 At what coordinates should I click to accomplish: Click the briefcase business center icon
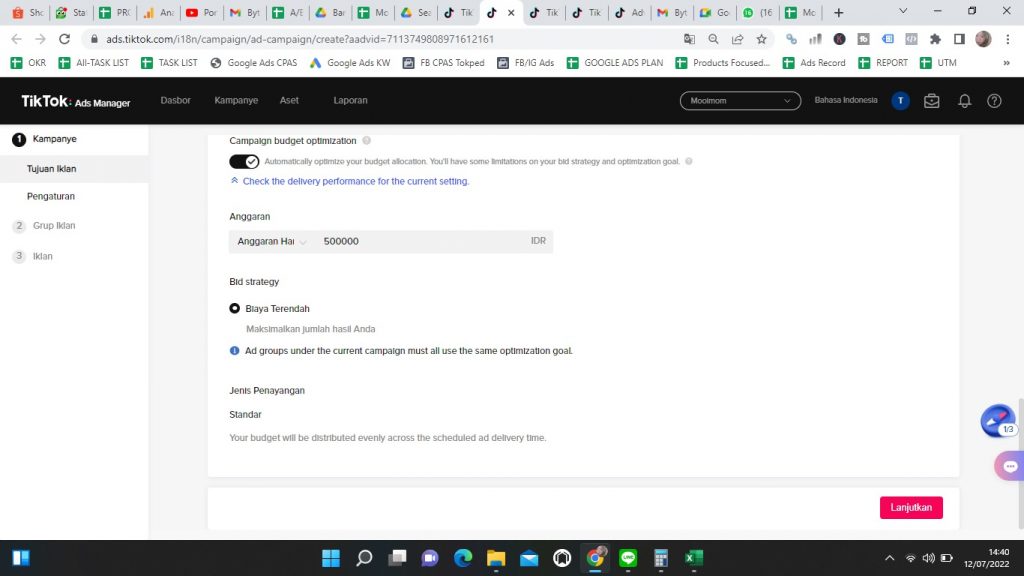[932, 101]
